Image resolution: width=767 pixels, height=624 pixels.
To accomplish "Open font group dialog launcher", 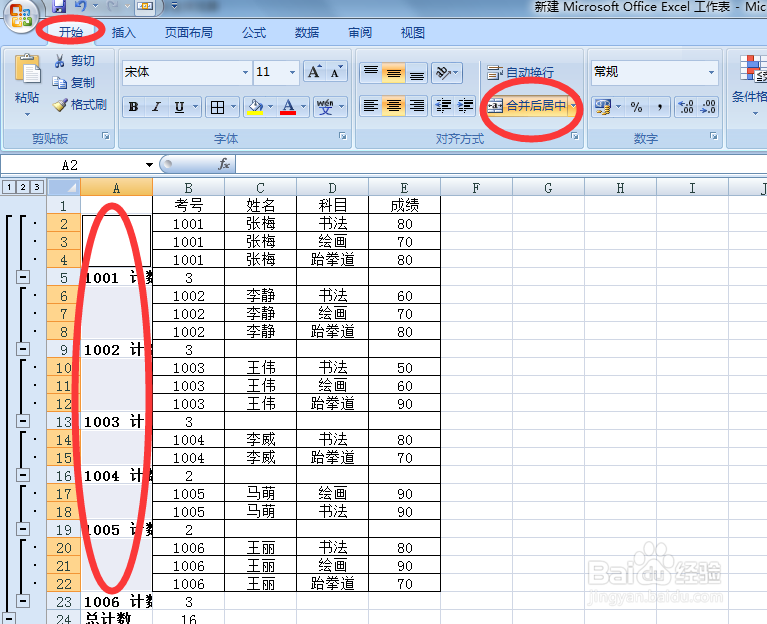I will tap(343, 136).
